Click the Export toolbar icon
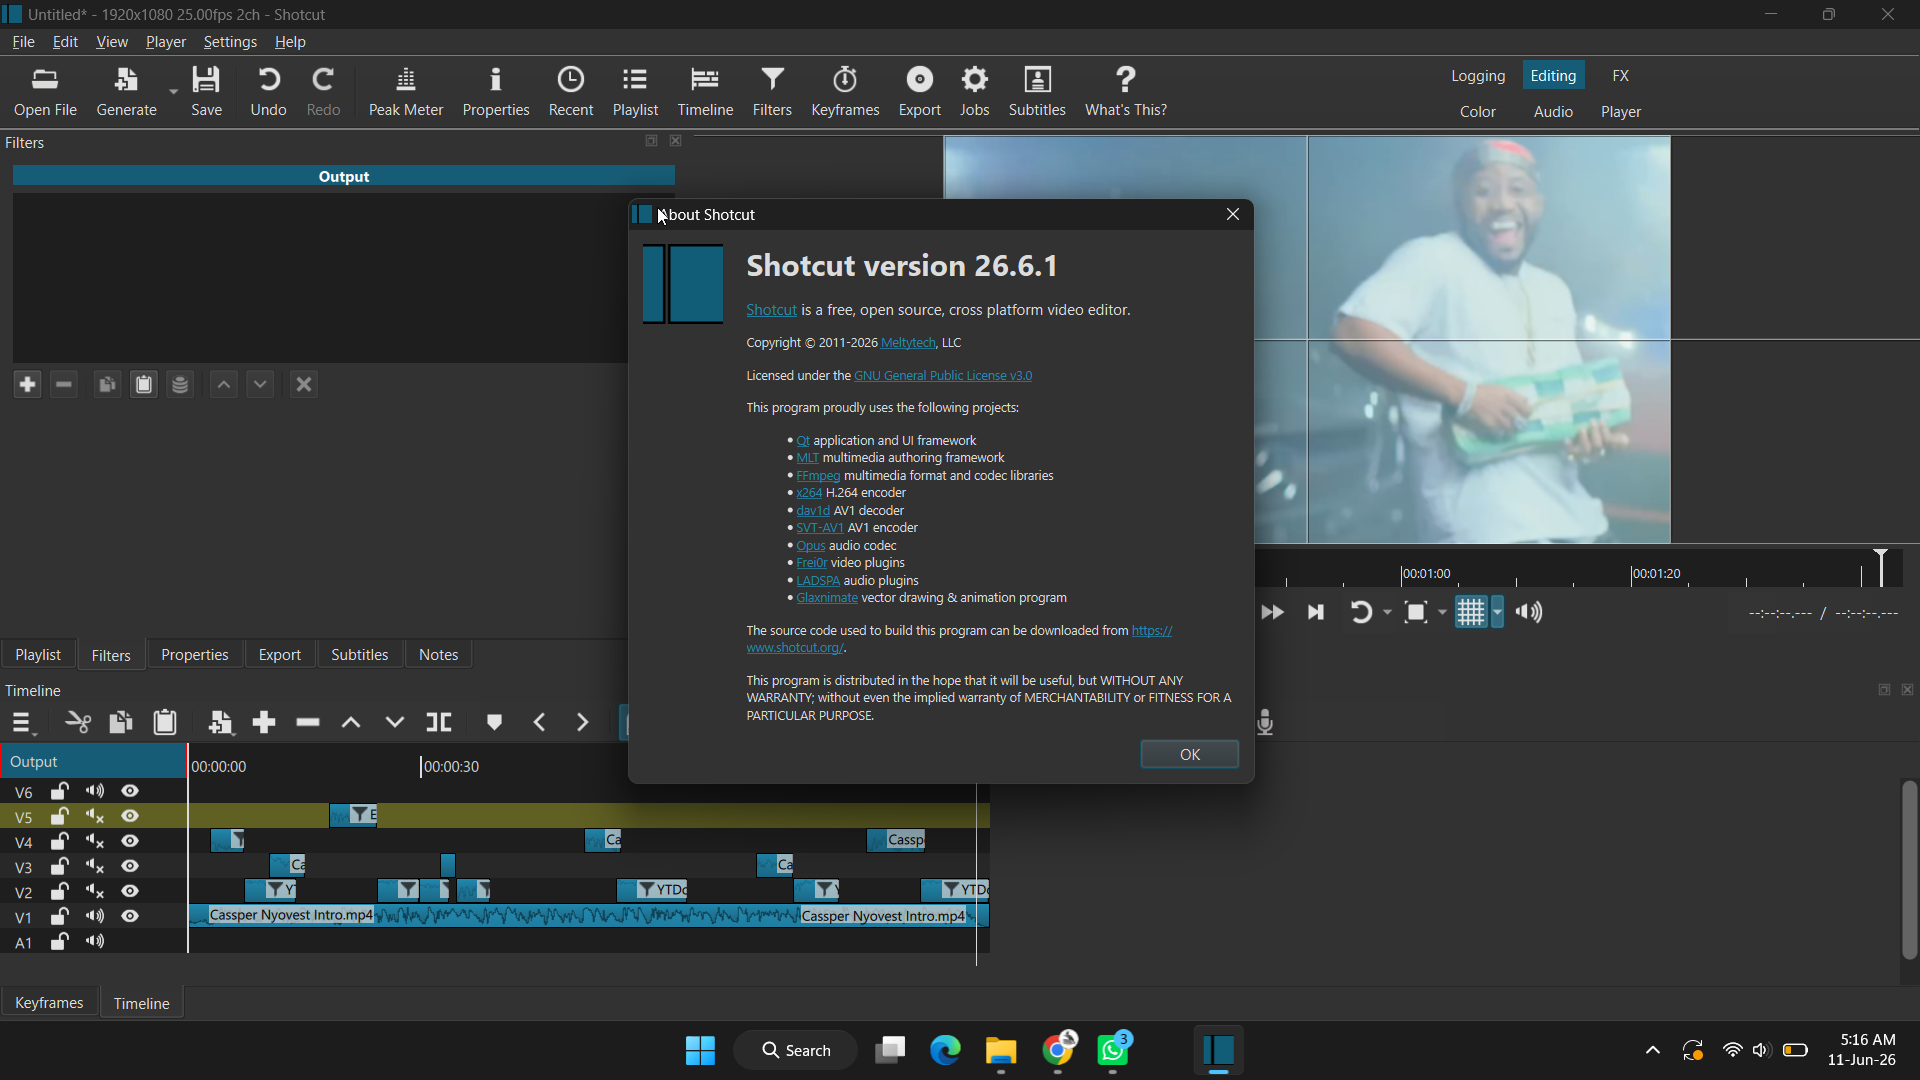This screenshot has width=1920, height=1080. 919,92
